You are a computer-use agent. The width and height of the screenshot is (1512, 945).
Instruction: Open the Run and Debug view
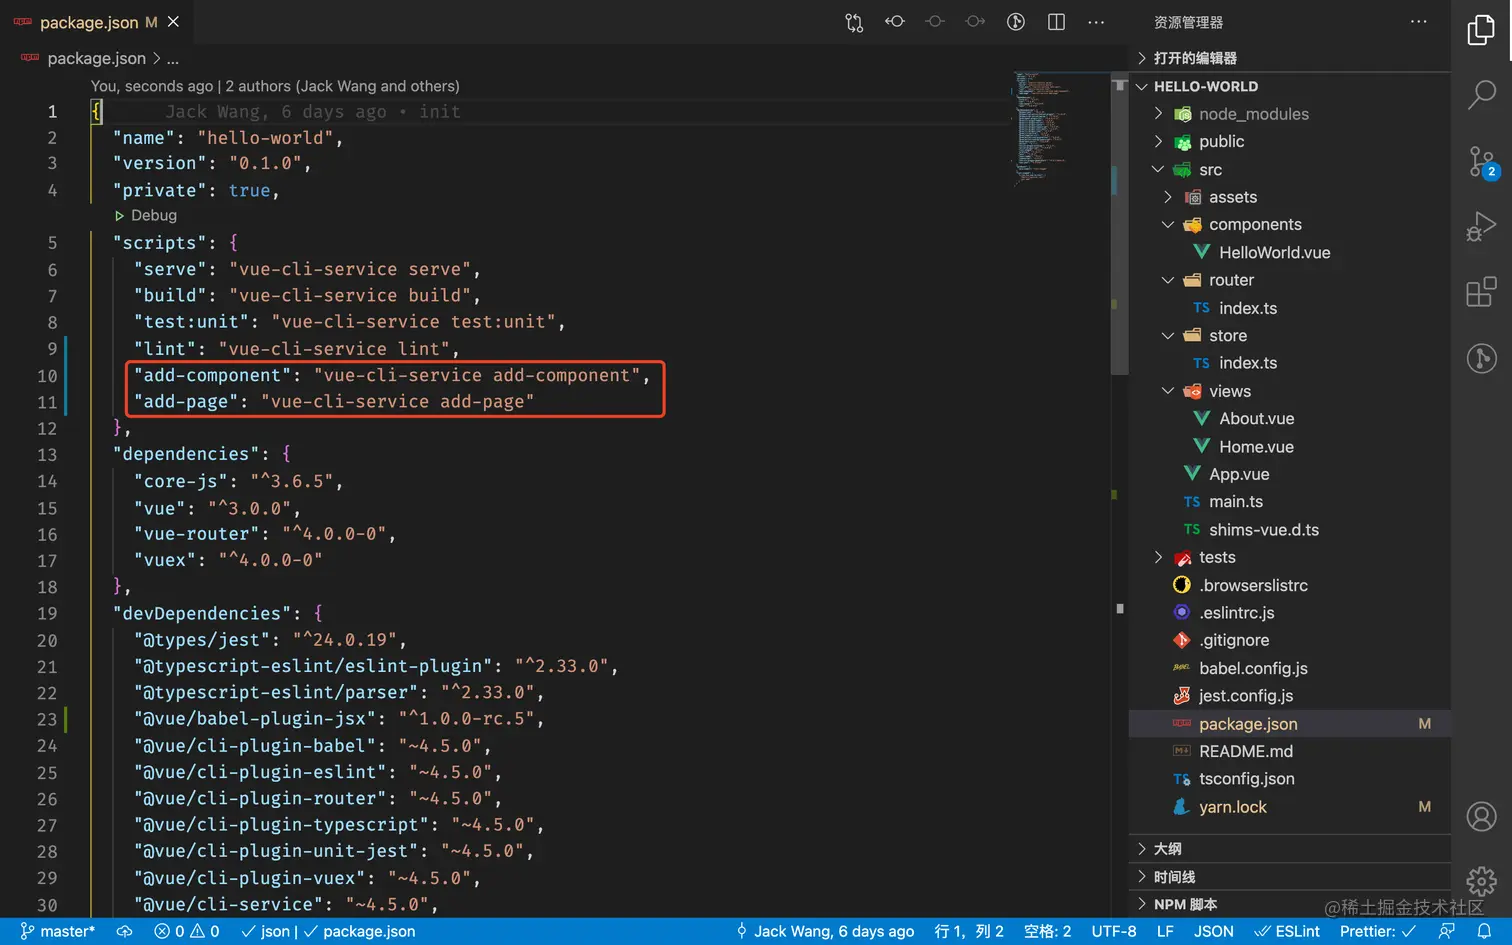[x=1481, y=227]
